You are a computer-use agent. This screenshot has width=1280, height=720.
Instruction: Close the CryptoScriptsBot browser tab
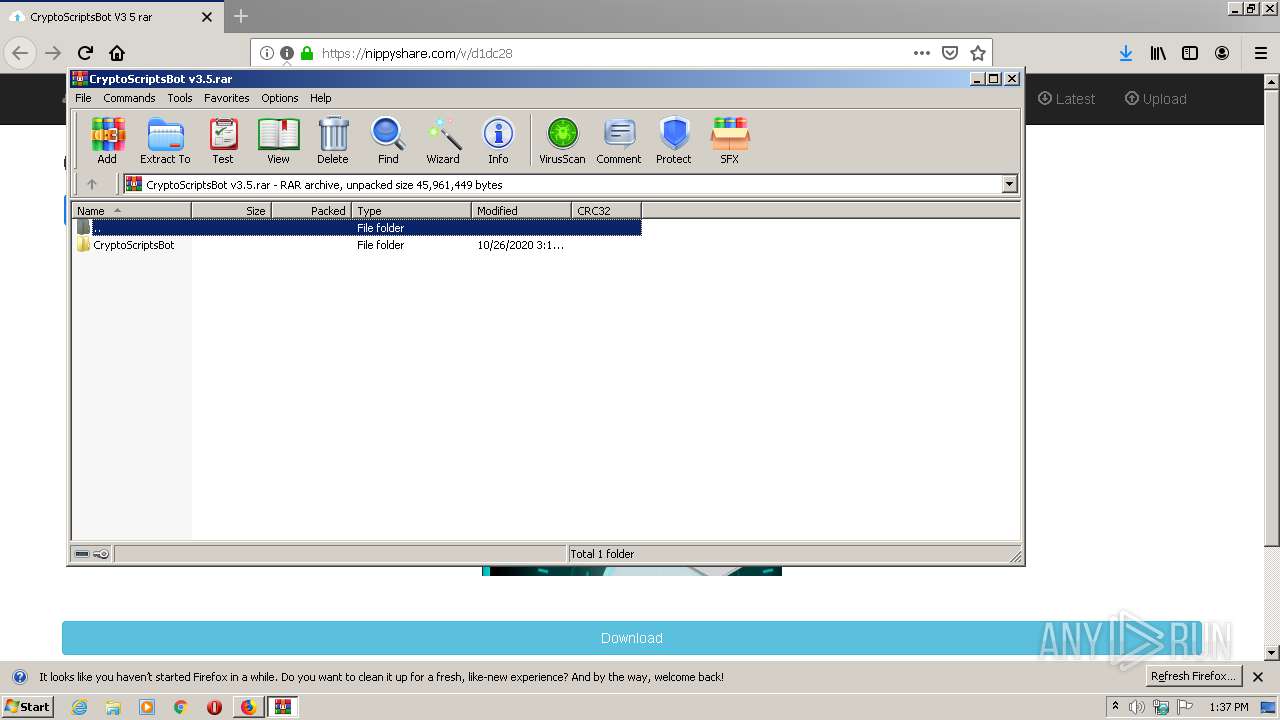pos(207,17)
